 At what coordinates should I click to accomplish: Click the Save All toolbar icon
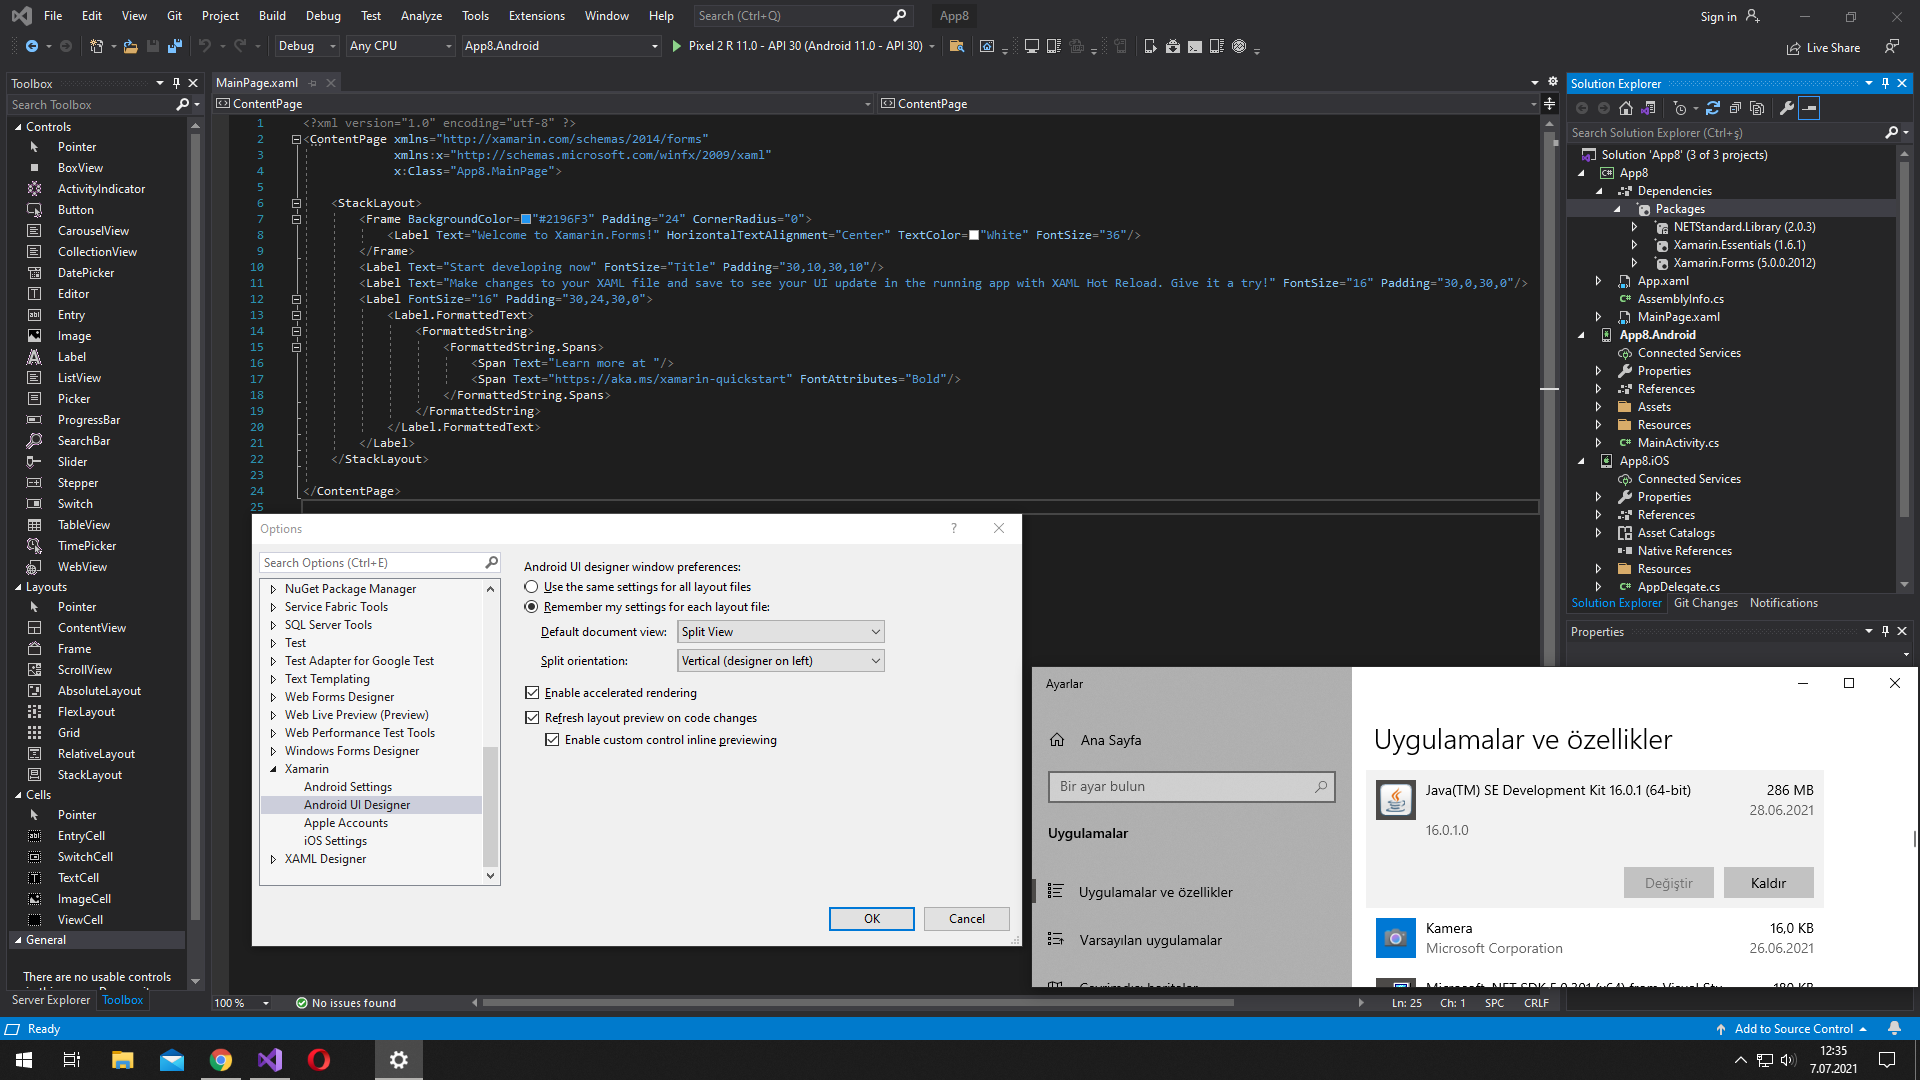coord(175,46)
